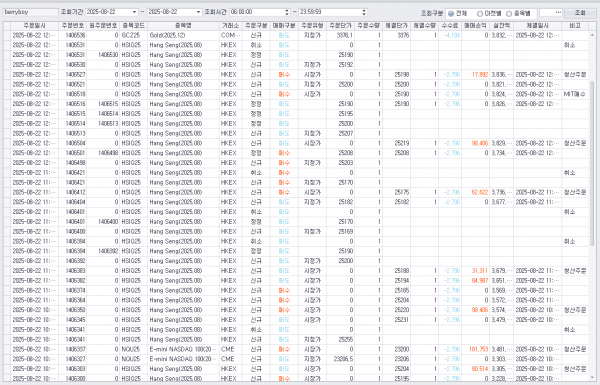The height and width of the screenshot is (385, 600).
Task: Select the Gold(2025.12) order row
Action: [x=296, y=35]
